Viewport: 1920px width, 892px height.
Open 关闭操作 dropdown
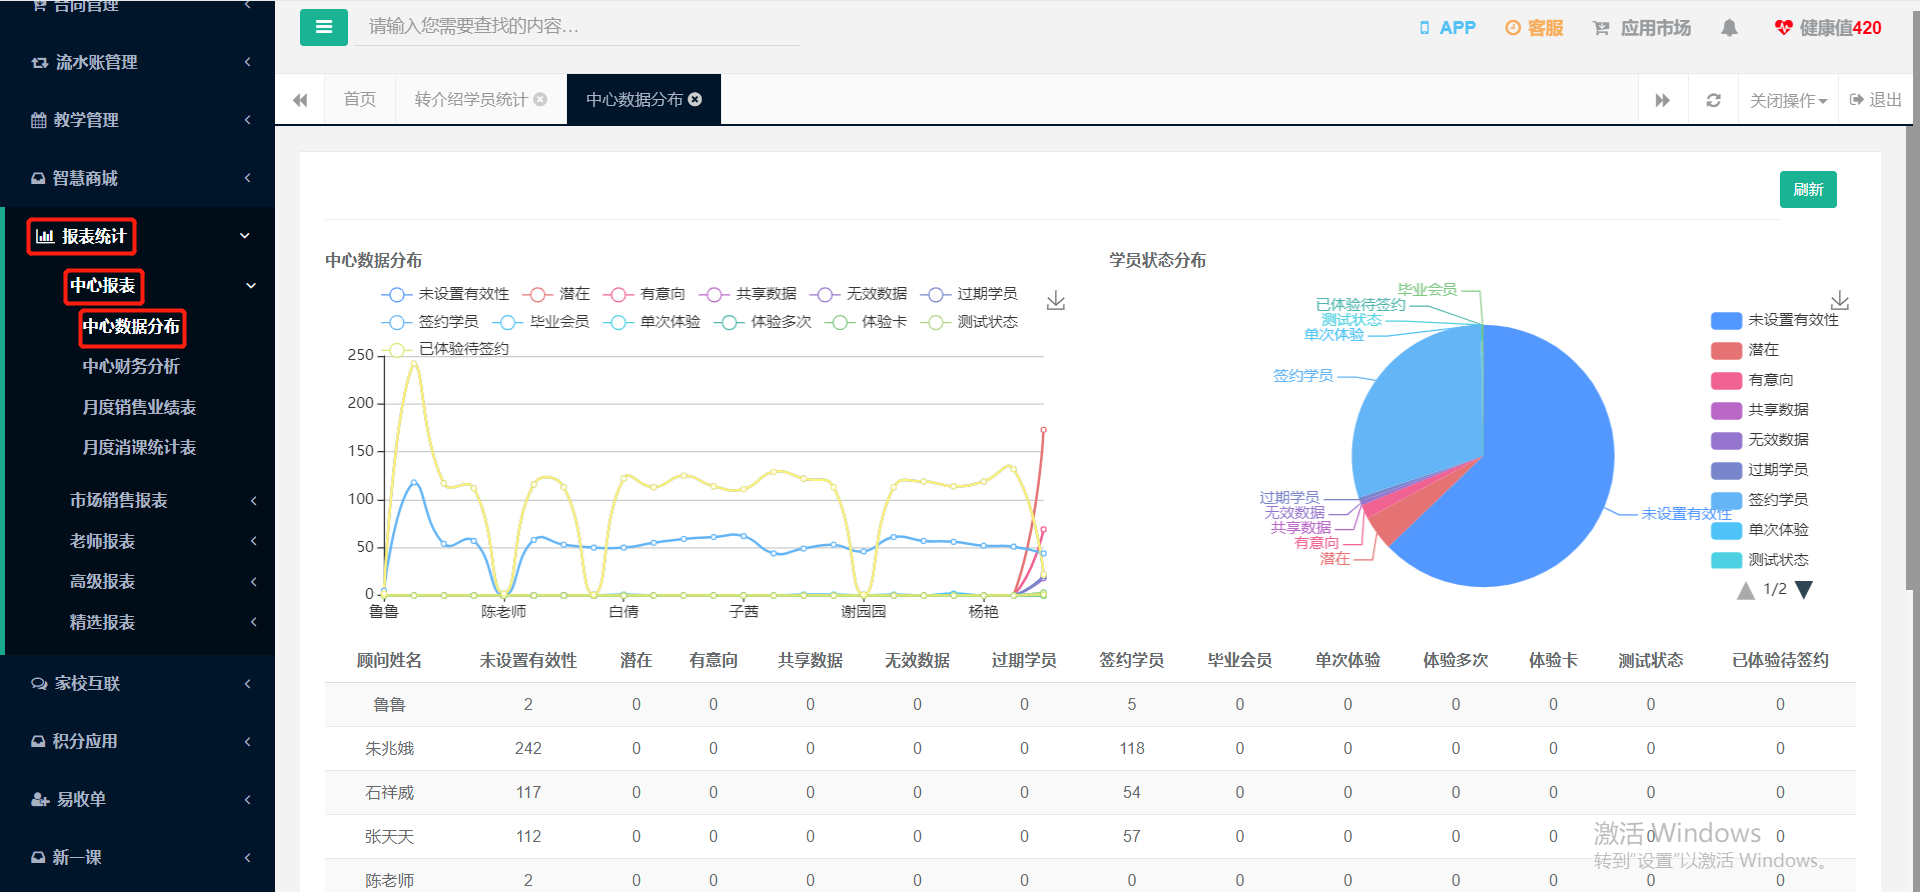click(x=1788, y=100)
